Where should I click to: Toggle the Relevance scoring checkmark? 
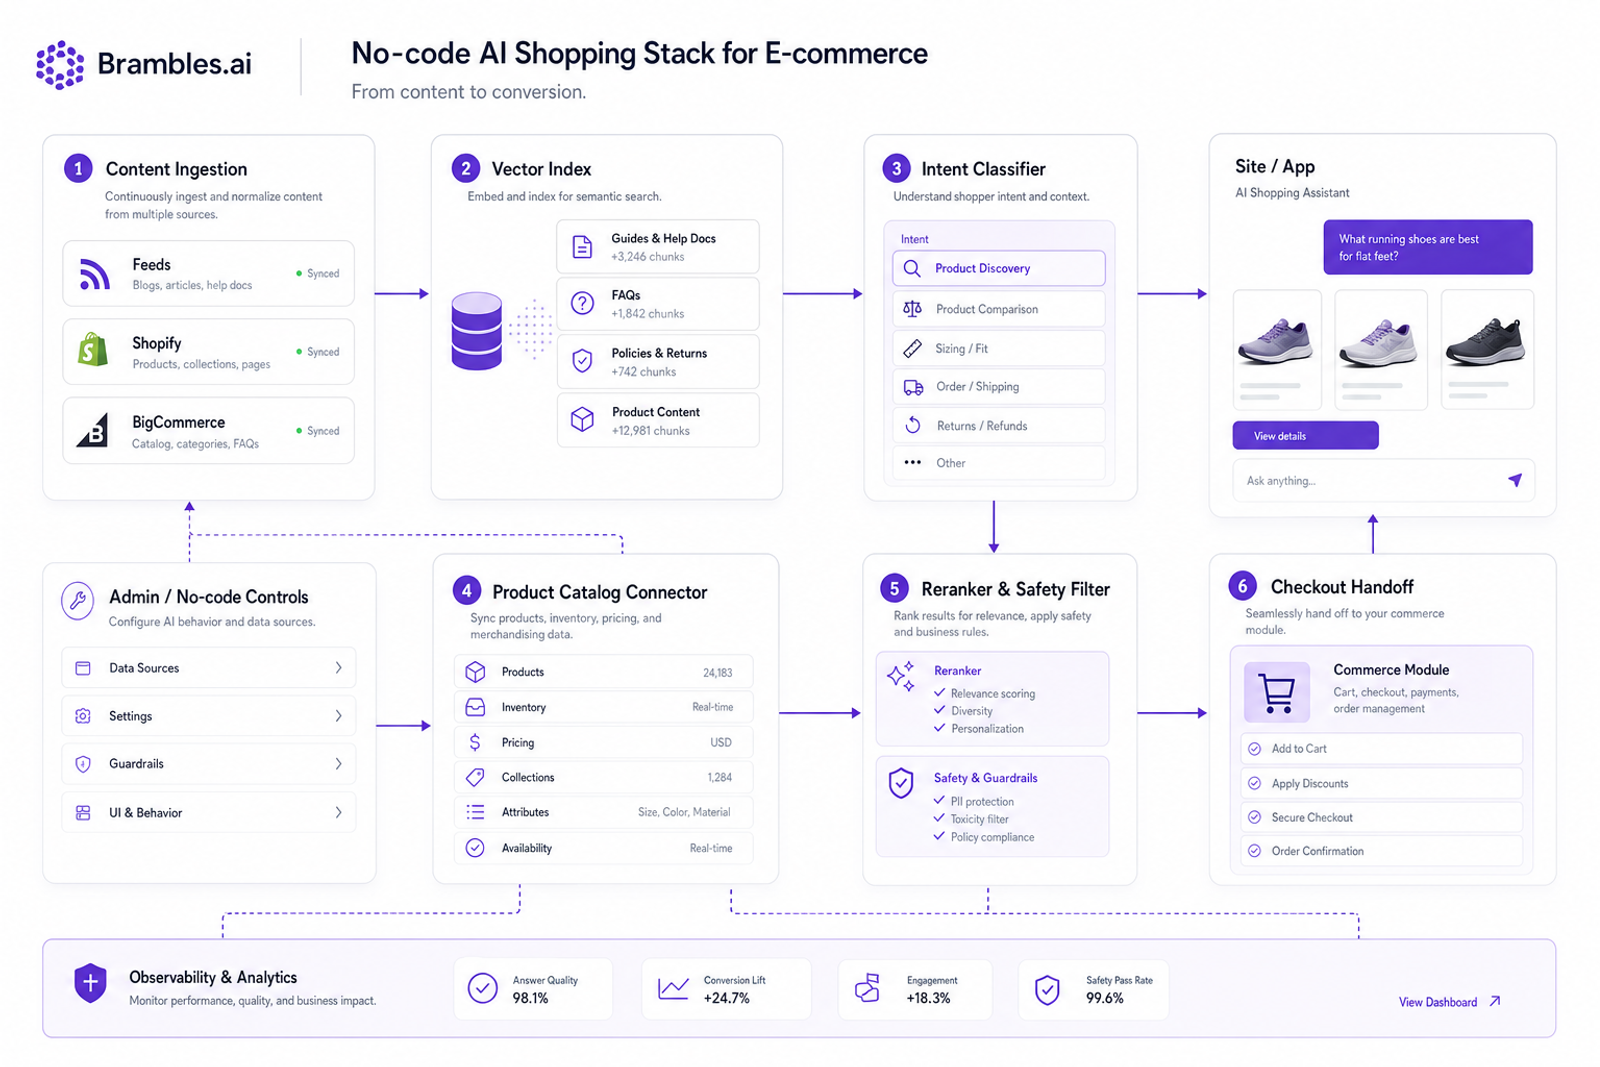pos(939,692)
